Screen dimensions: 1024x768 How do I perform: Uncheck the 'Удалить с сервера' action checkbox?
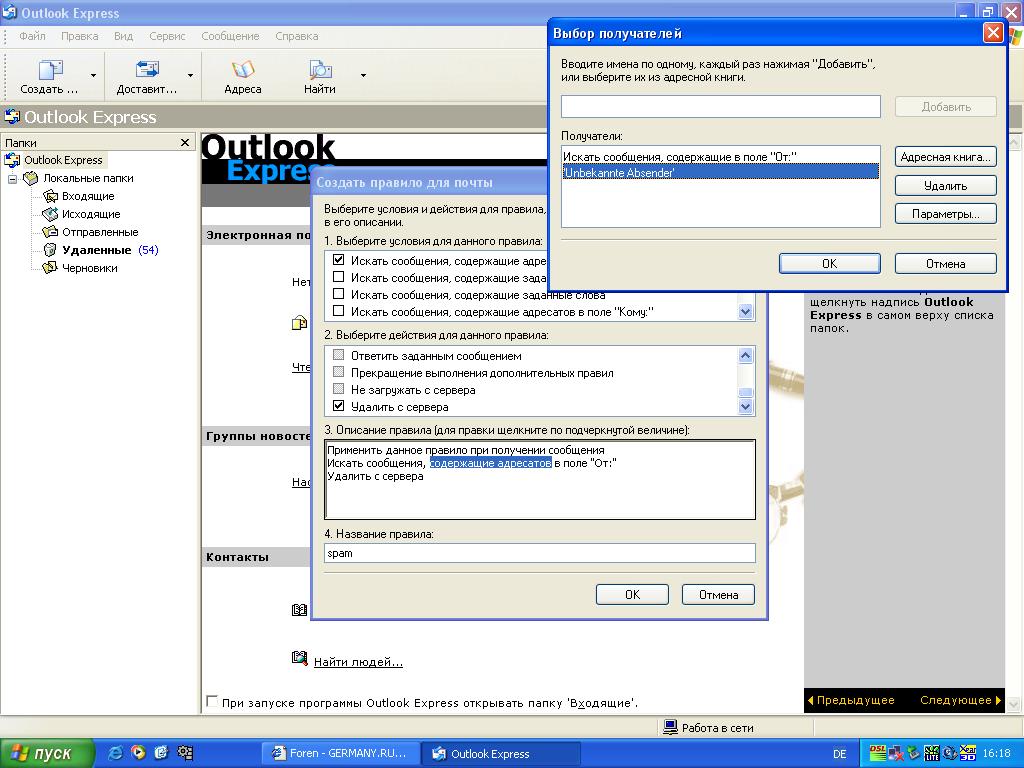[338, 406]
